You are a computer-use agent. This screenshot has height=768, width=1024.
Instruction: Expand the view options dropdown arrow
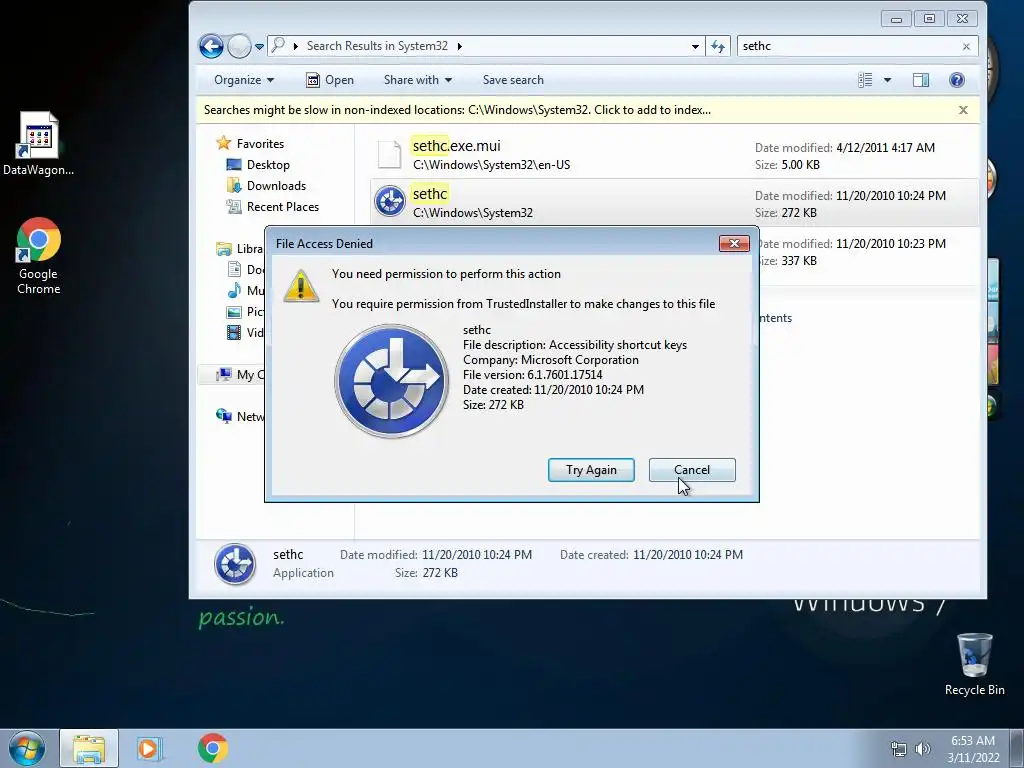[887, 80]
